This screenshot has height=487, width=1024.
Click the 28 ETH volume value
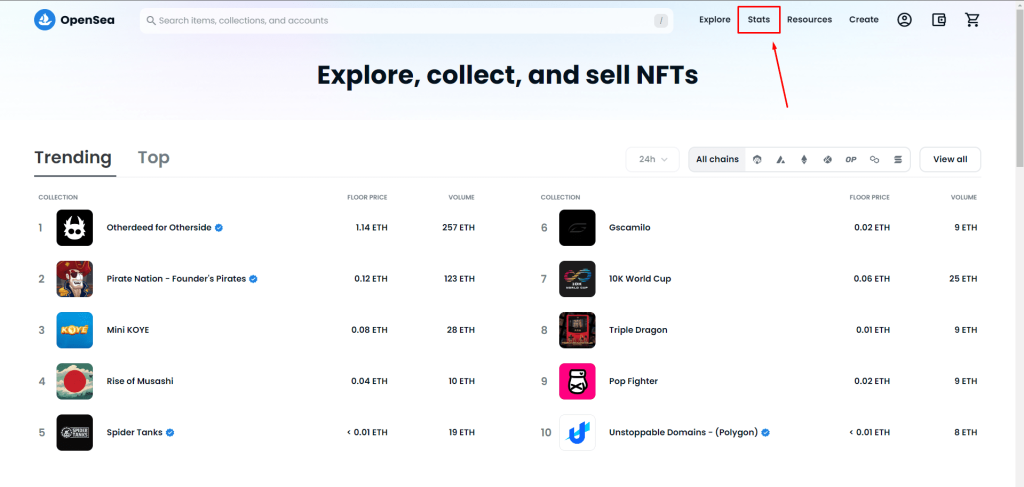tap(461, 330)
